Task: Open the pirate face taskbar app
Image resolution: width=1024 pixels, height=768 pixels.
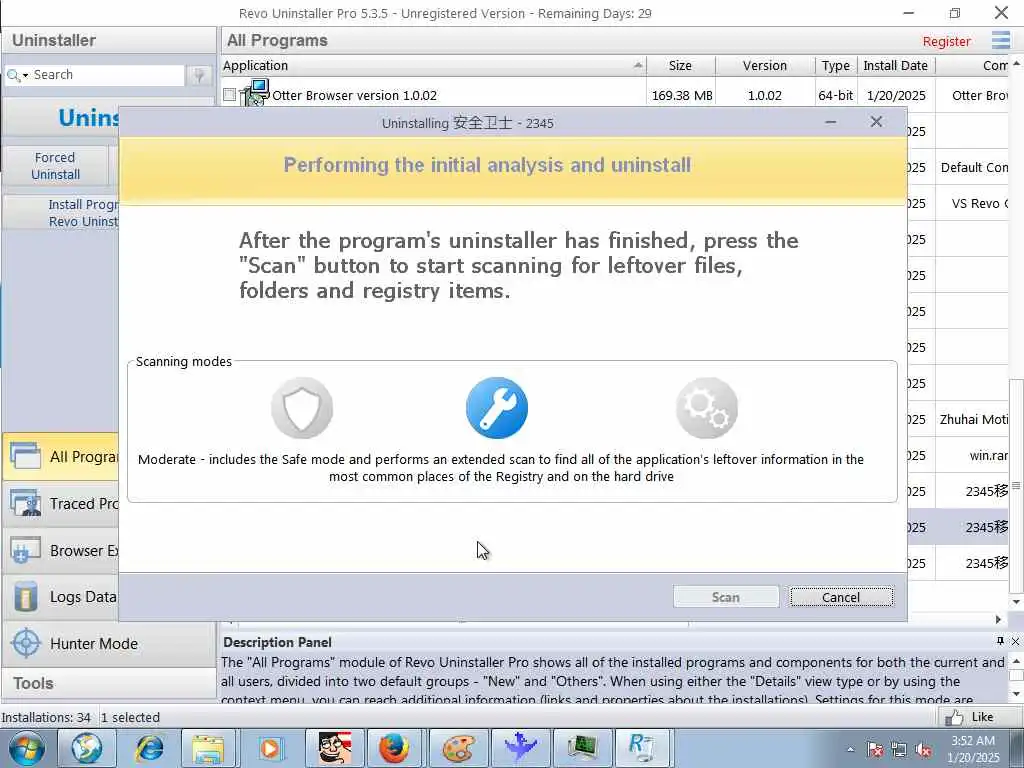Action: coord(334,748)
